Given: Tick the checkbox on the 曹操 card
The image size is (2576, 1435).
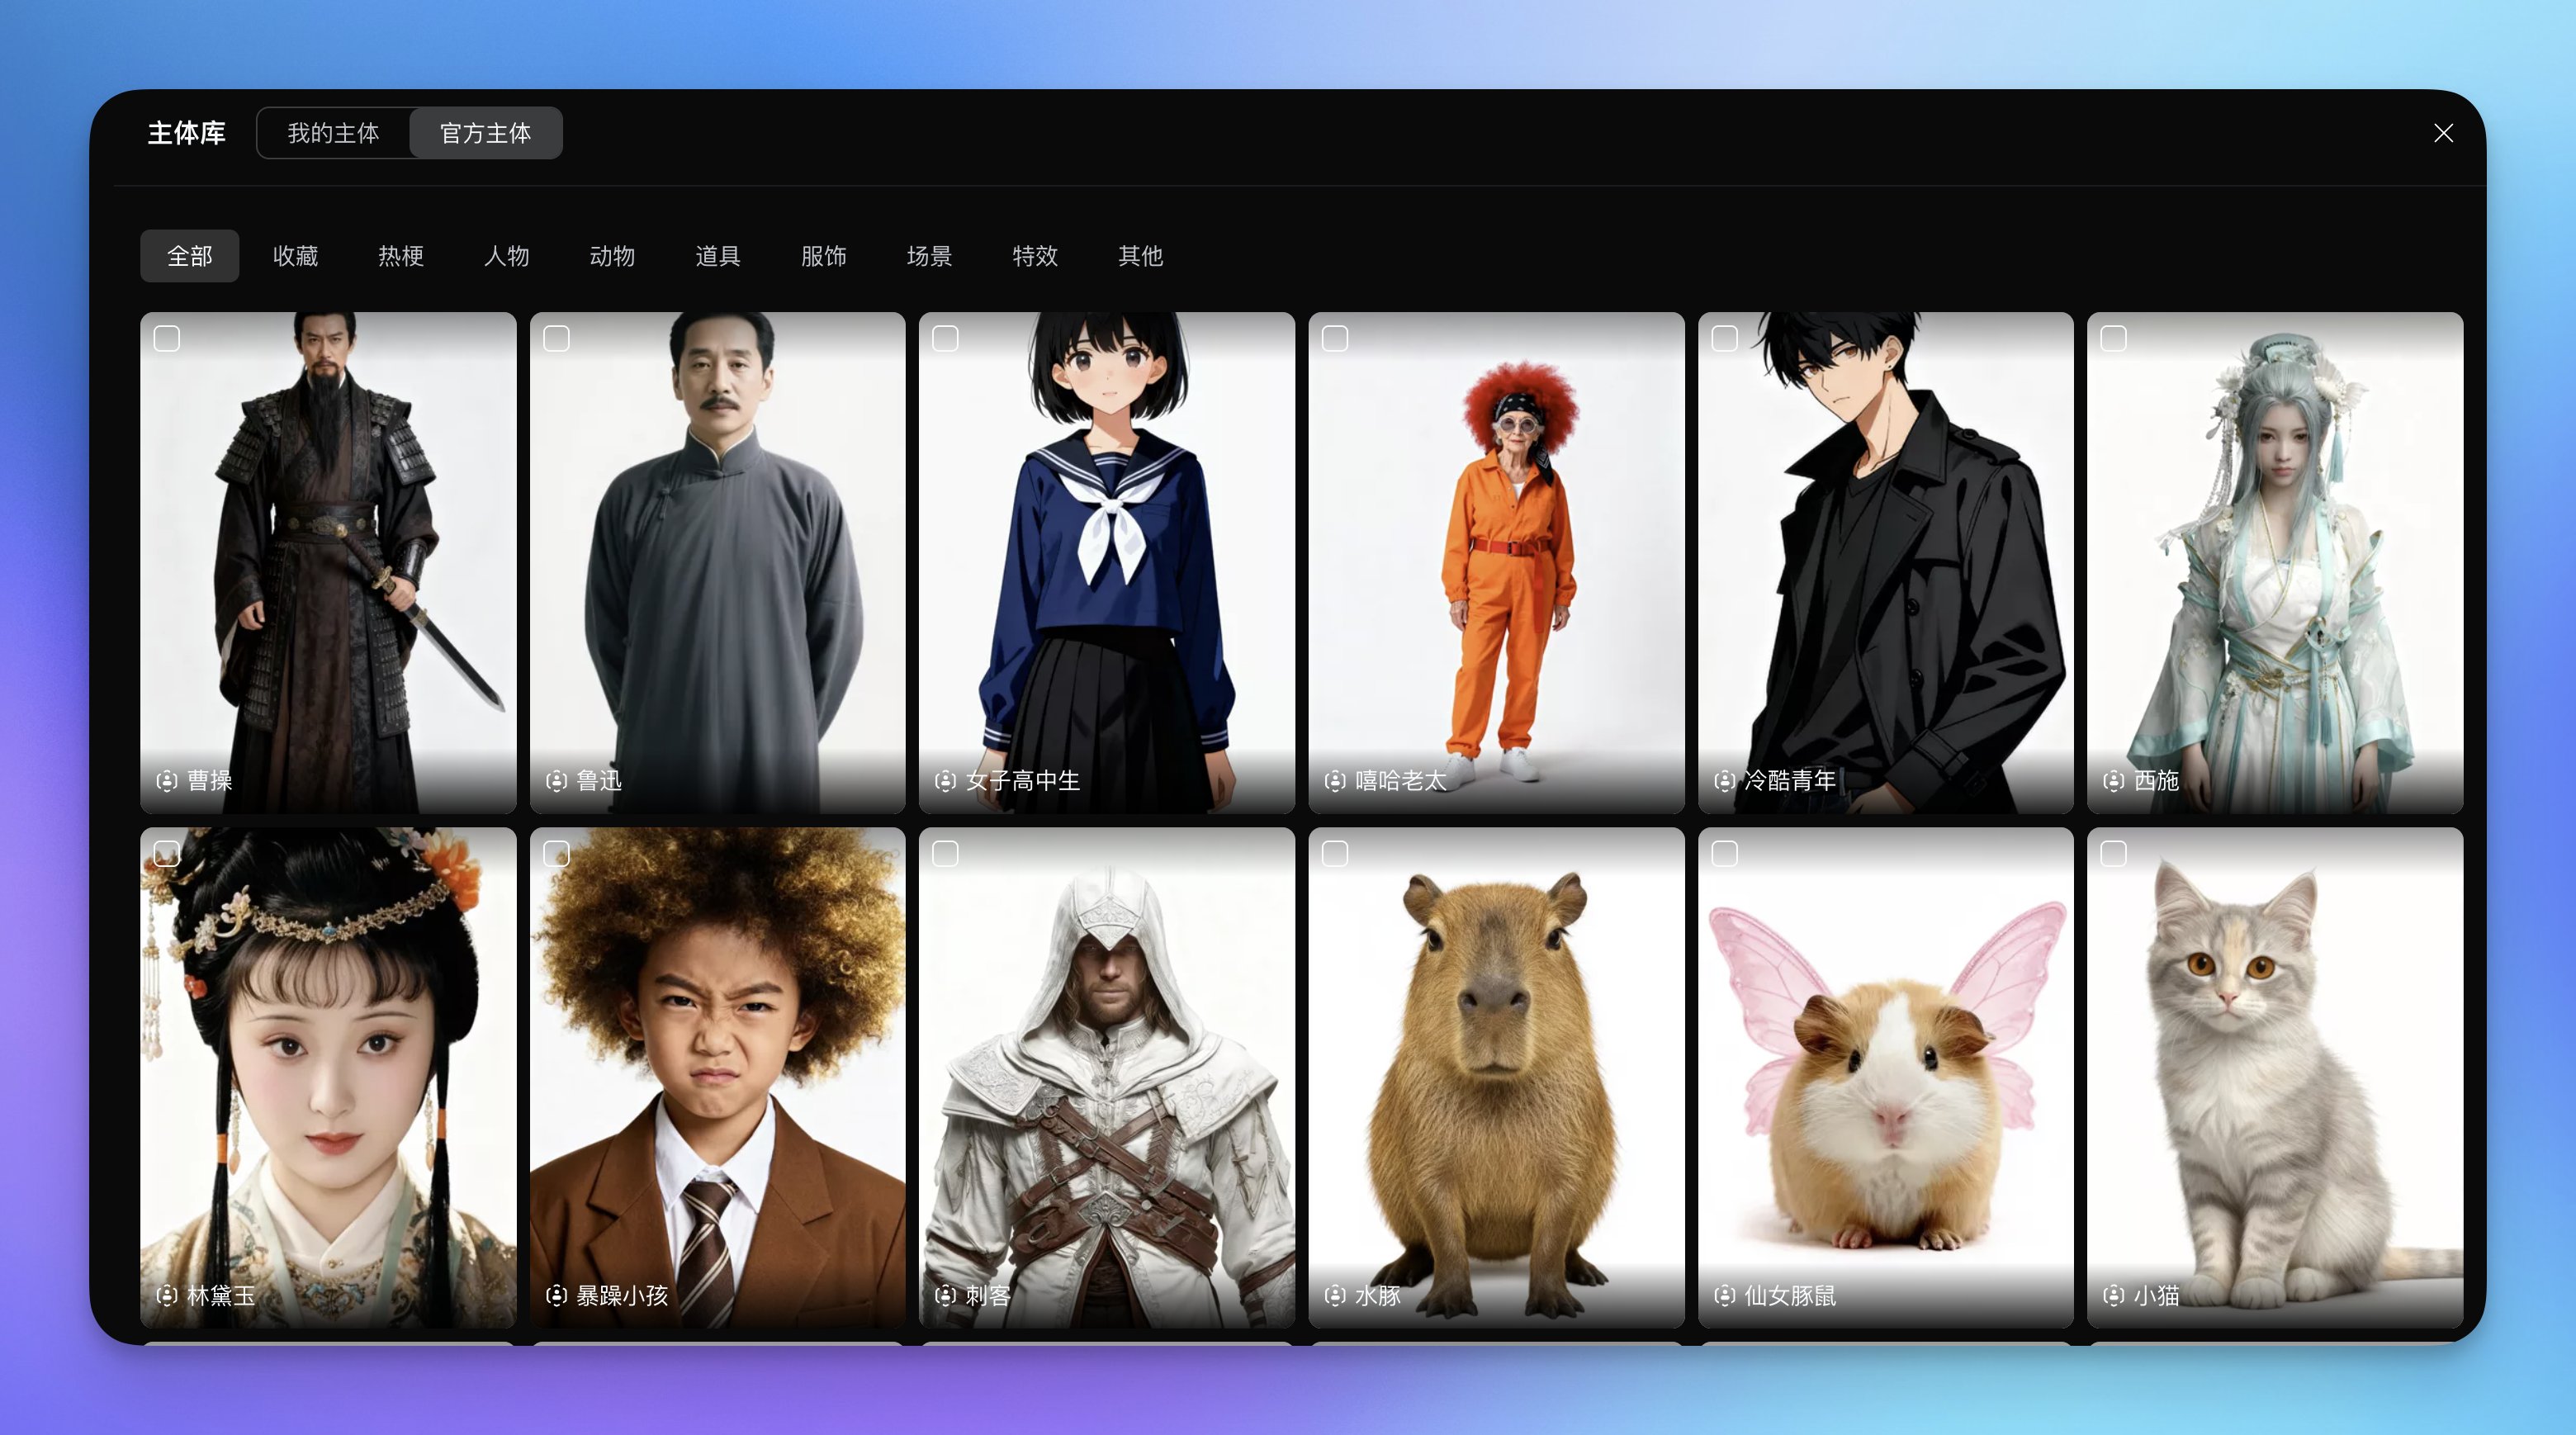Looking at the screenshot, I should (167, 338).
